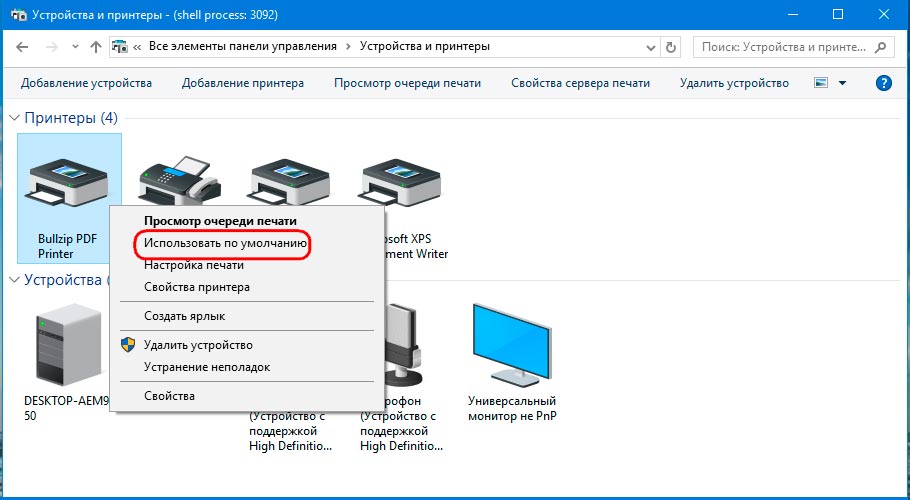
Task: Click the hidden breadcrumbs double chevron
Action: (x=138, y=47)
